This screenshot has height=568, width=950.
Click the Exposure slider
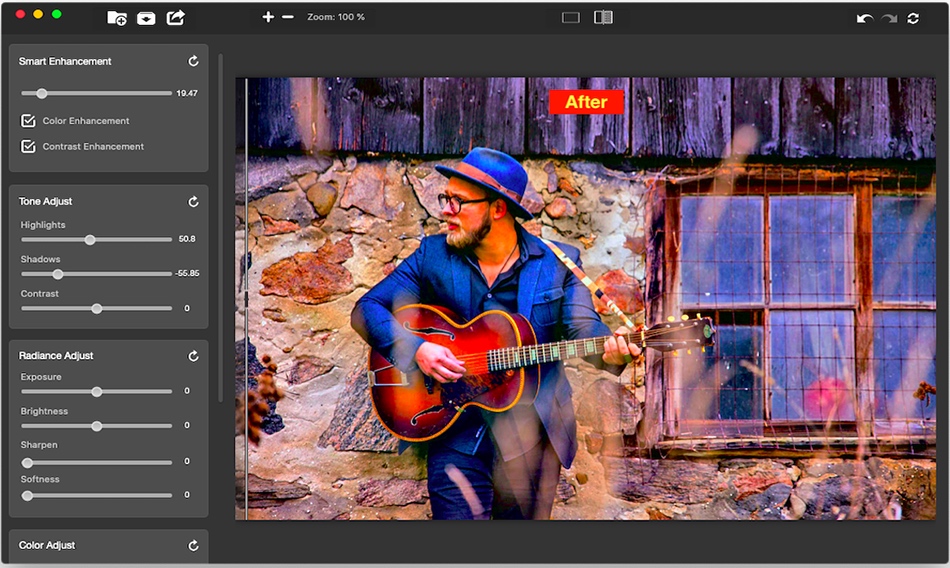tap(96, 392)
